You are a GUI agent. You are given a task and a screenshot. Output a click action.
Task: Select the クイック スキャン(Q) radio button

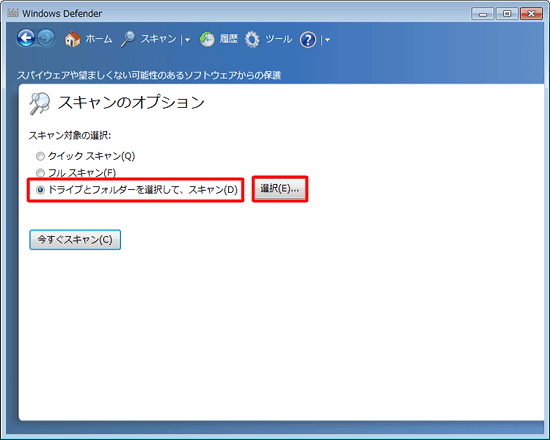40,156
